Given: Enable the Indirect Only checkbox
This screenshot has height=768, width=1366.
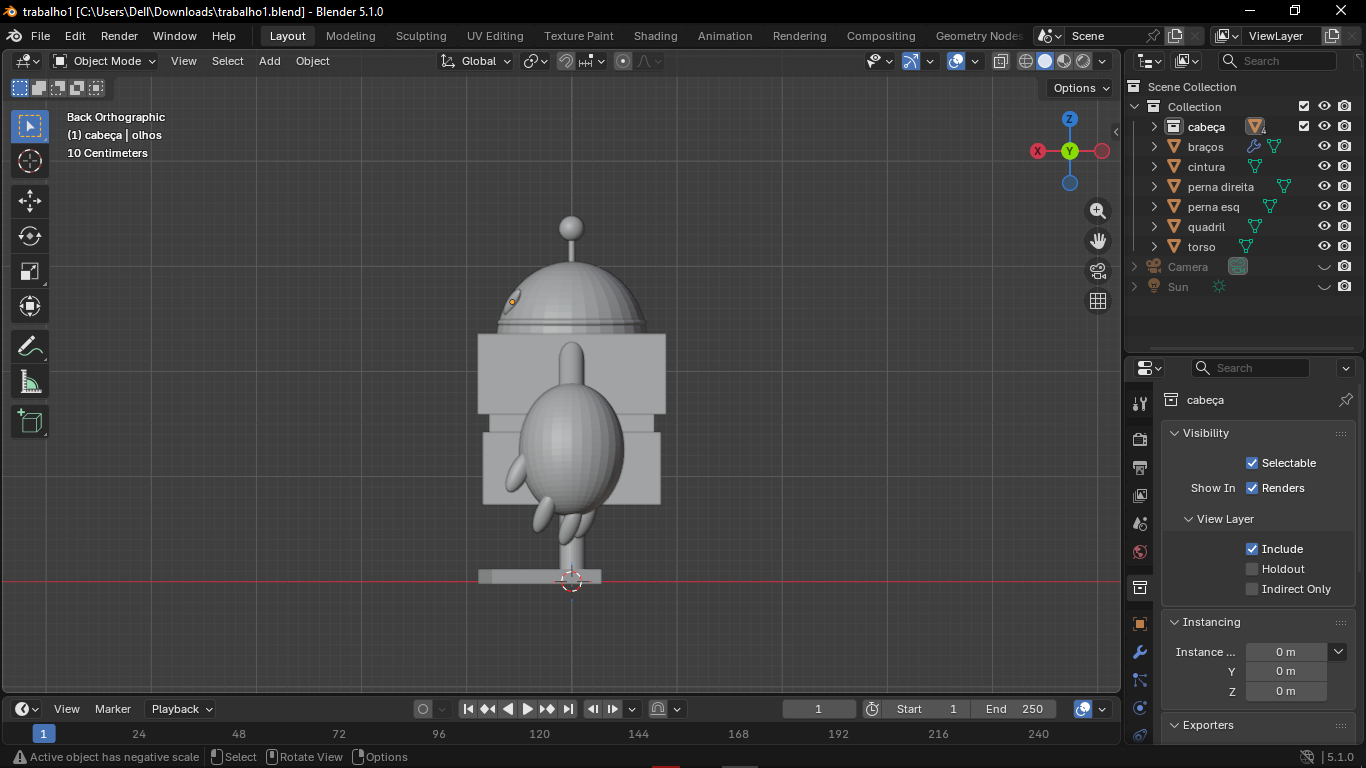Looking at the screenshot, I should click(1251, 589).
